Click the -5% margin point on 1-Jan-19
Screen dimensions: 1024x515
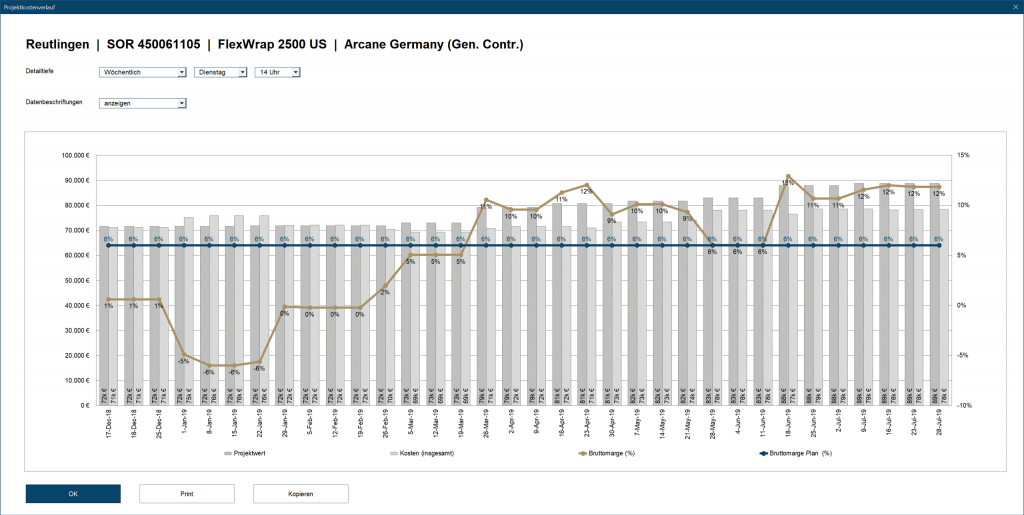tap(184, 354)
